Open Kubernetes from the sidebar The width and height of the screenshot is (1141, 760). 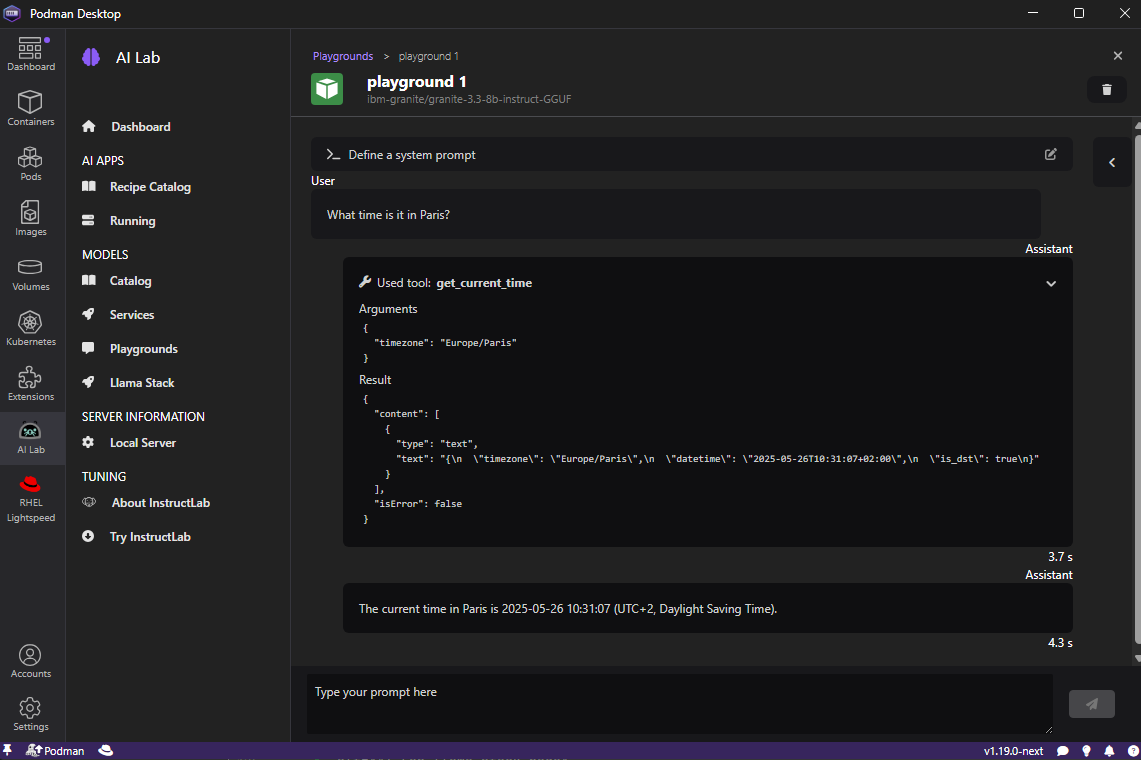click(x=30, y=329)
